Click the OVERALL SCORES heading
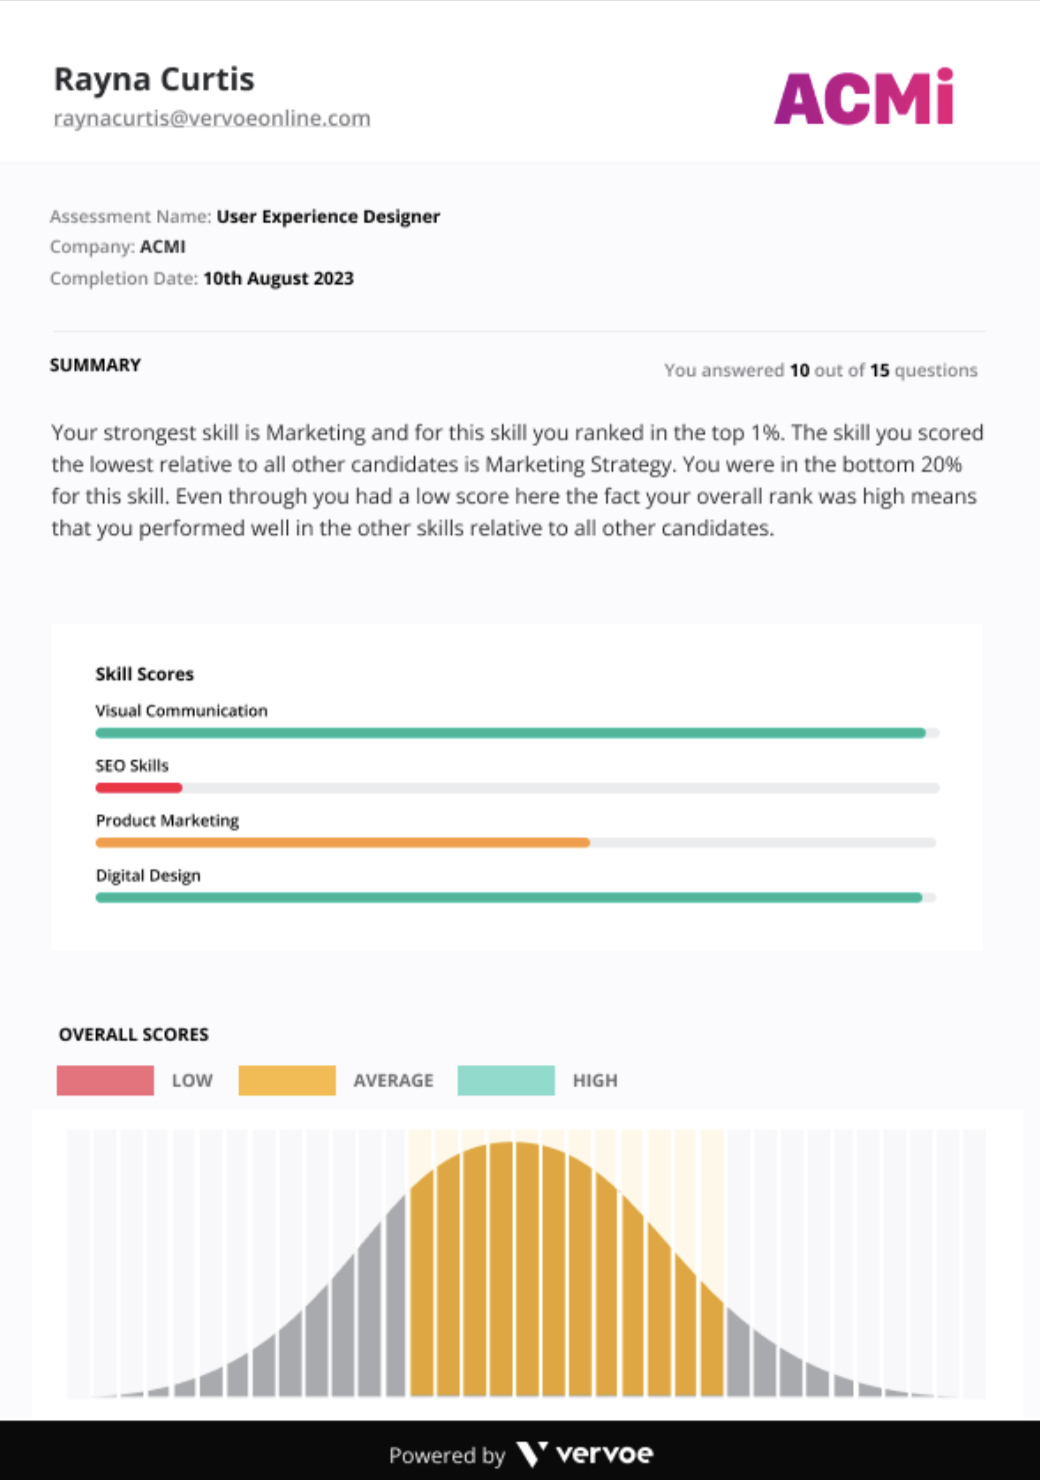This screenshot has width=1040, height=1480. click(134, 1034)
